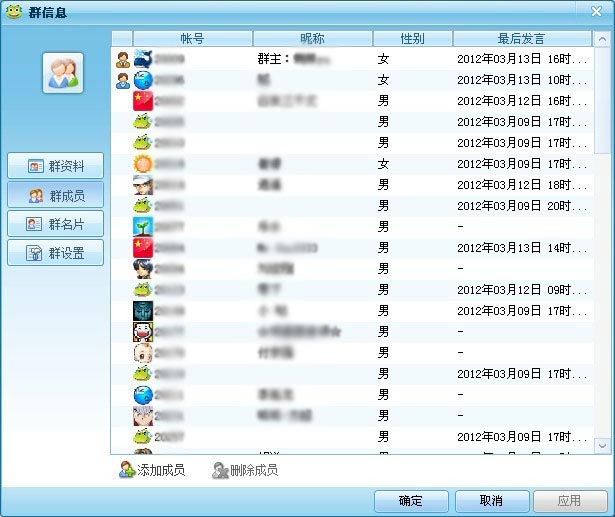Sort members by the 最后发言 column header

tap(520, 38)
